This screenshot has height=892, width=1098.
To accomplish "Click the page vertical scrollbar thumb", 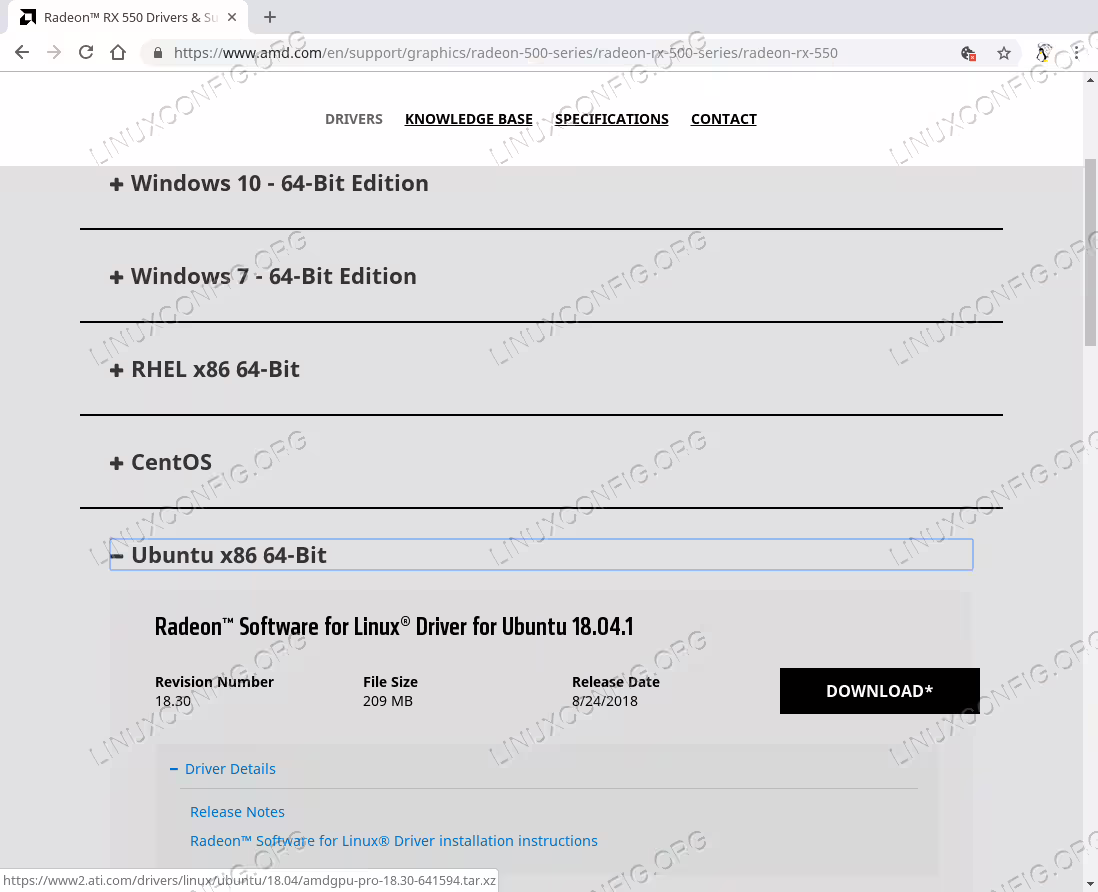I will (x=1090, y=252).
